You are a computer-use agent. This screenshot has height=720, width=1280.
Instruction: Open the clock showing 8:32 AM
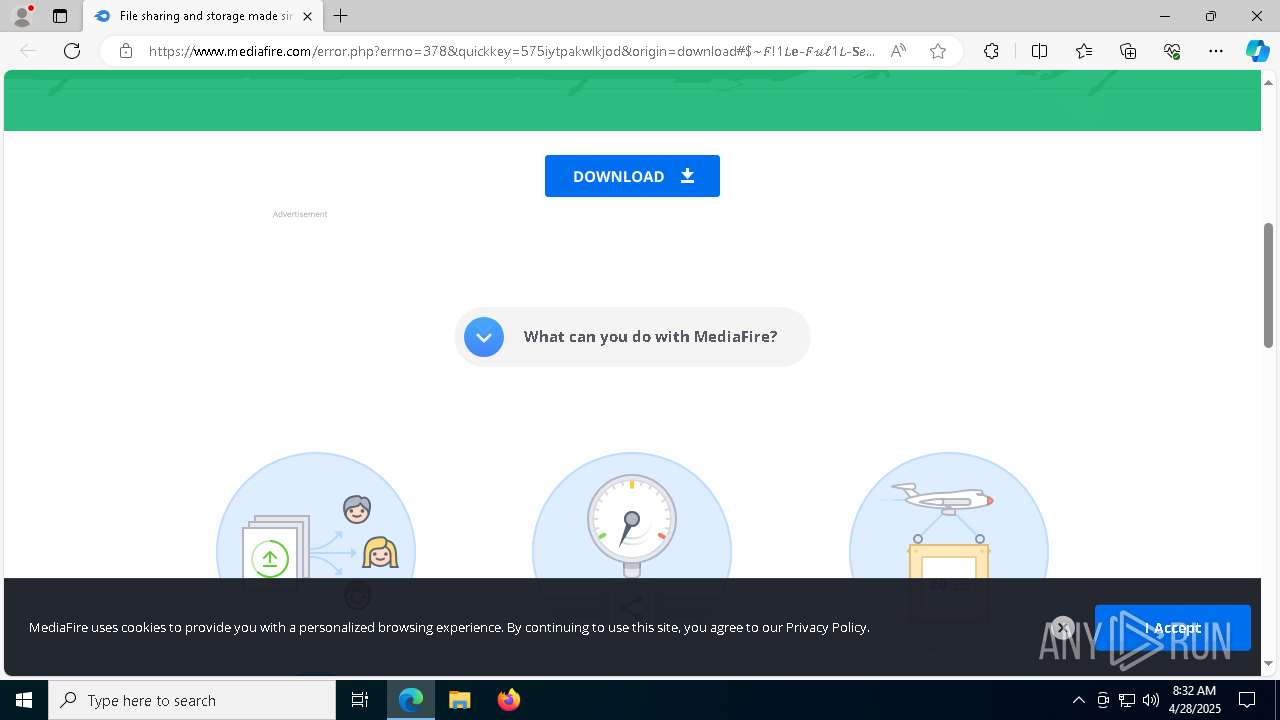[1194, 700]
